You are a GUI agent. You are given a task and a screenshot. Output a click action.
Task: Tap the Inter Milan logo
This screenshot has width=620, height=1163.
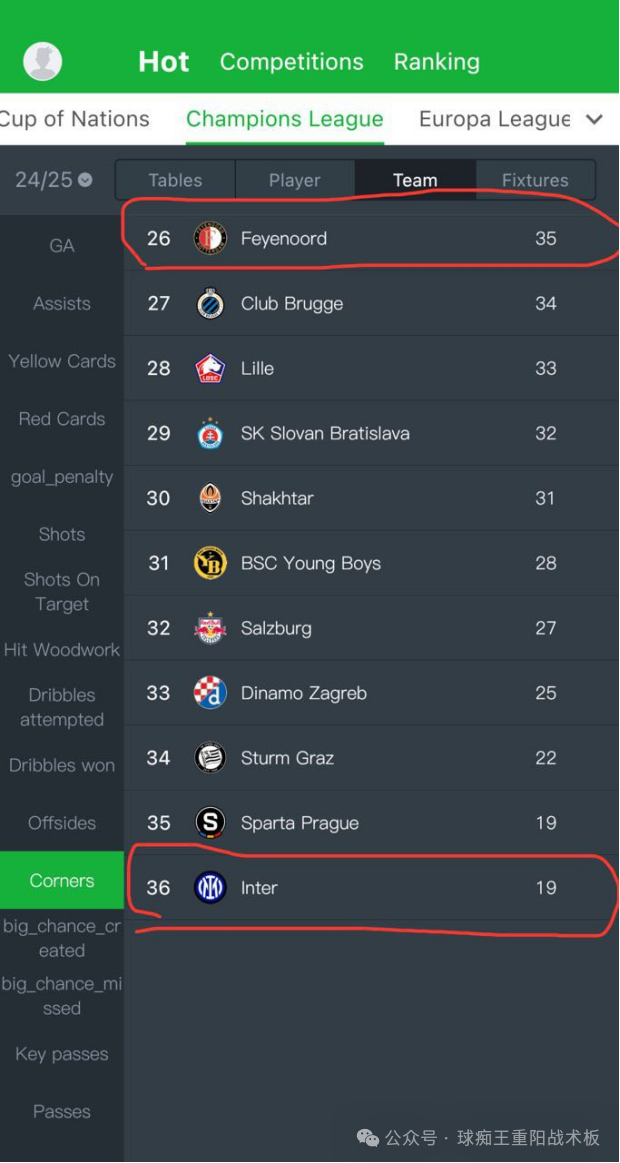coord(210,888)
